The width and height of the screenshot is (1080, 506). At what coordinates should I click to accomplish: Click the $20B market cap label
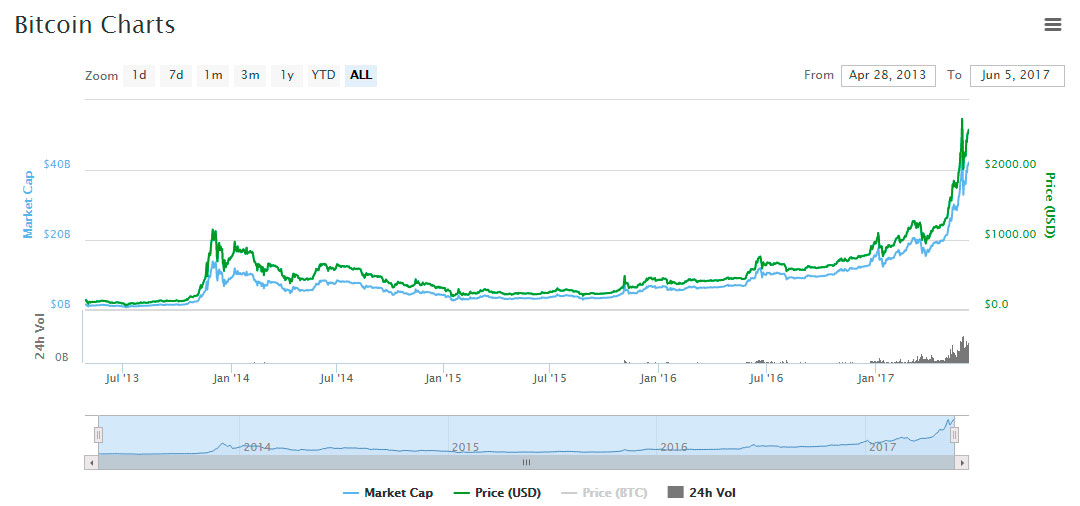click(x=57, y=234)
